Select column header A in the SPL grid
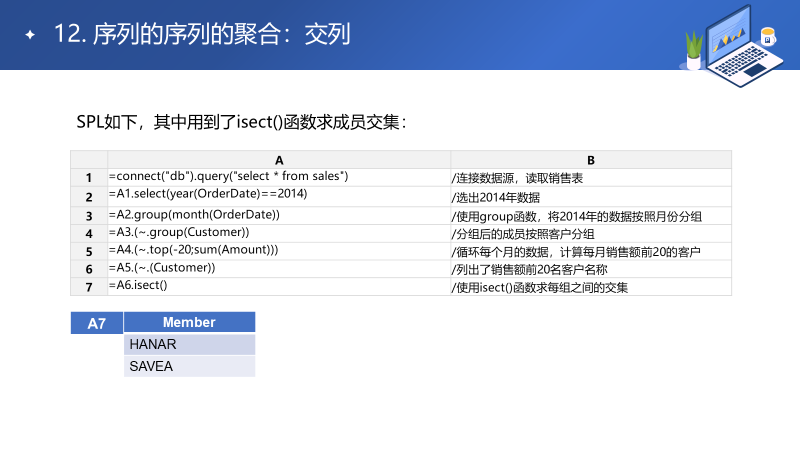The image size is (800, 450). (x=279, y=160)
